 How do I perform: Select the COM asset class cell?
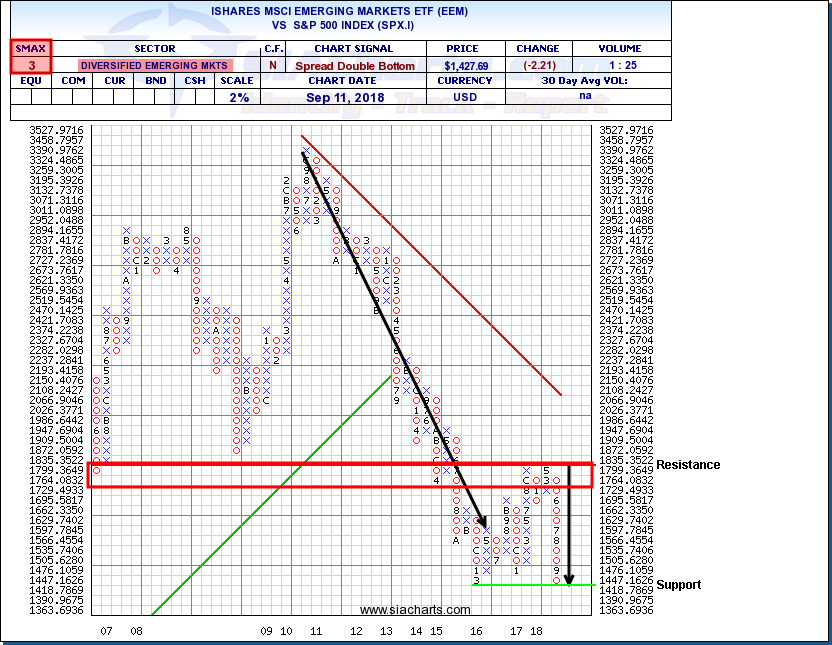tap(73, 81)
